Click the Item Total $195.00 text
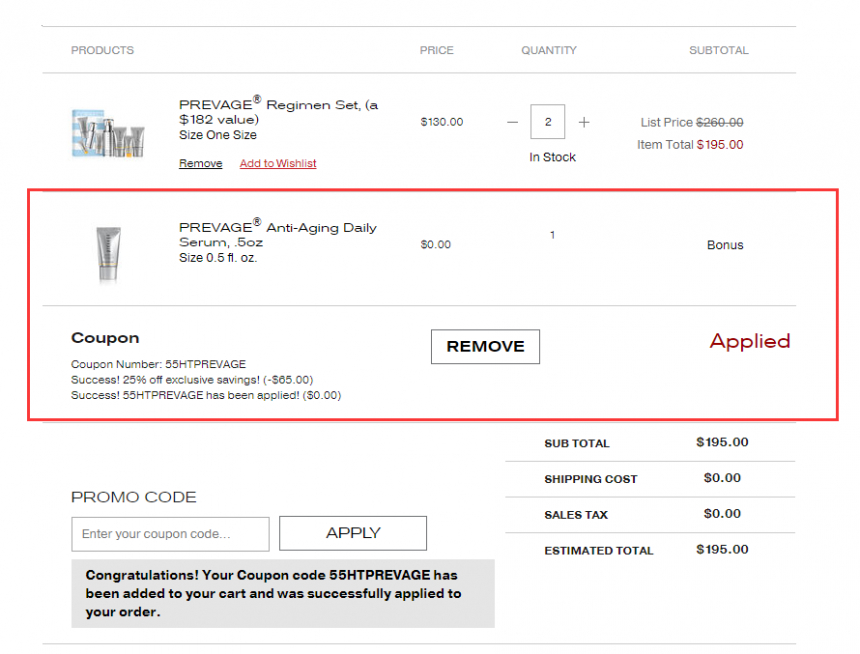Viewport: 860px width, 654px height. coord(690,145)
